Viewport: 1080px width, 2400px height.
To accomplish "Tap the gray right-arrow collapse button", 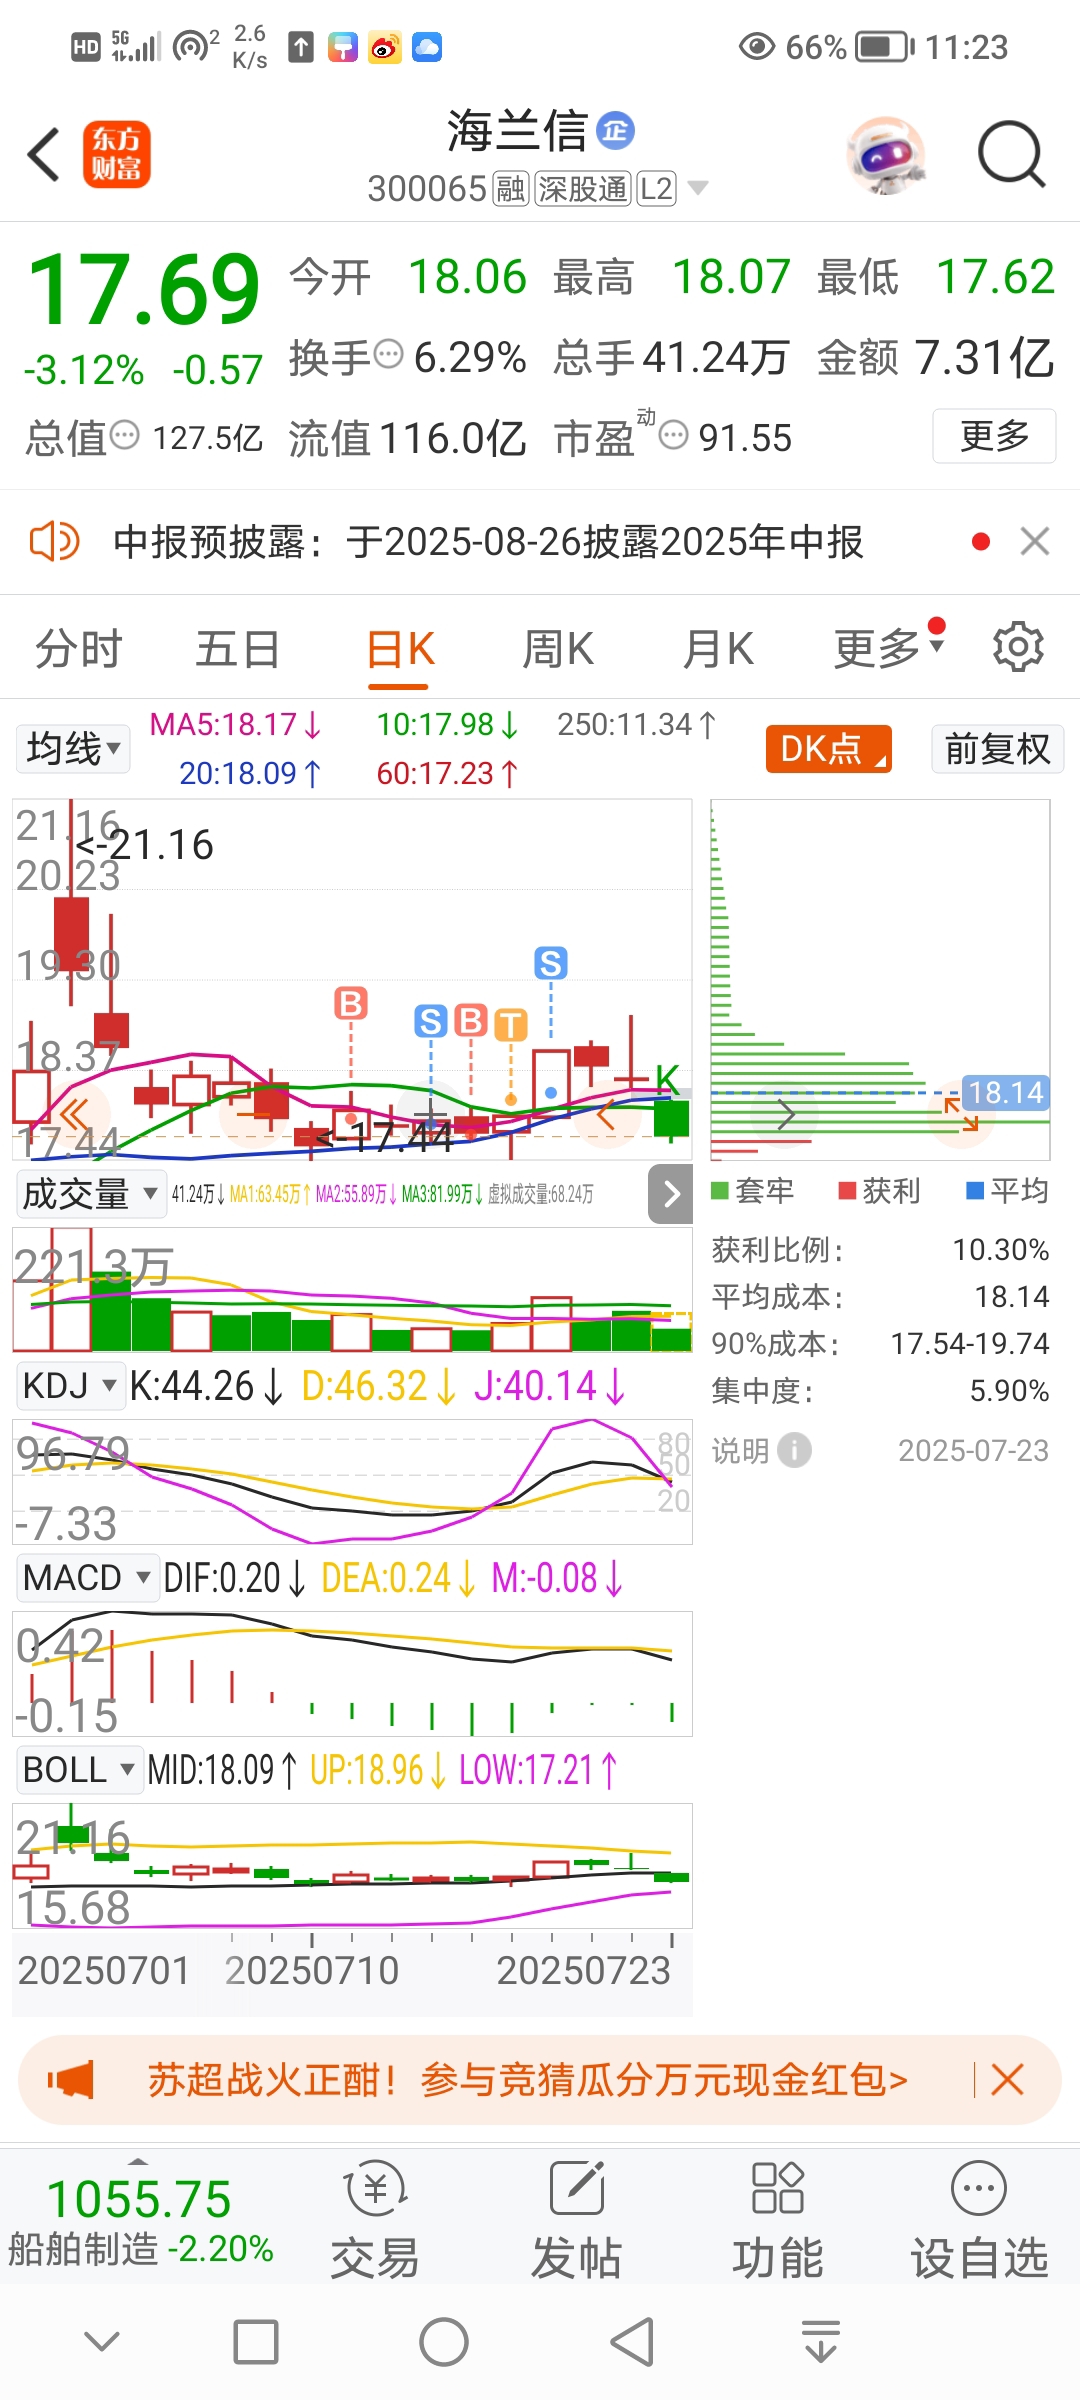I will coord(671,1194).
